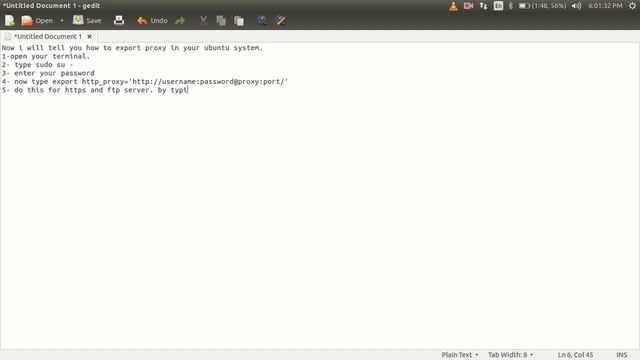Print the document using printer icon

click(119, 20)
